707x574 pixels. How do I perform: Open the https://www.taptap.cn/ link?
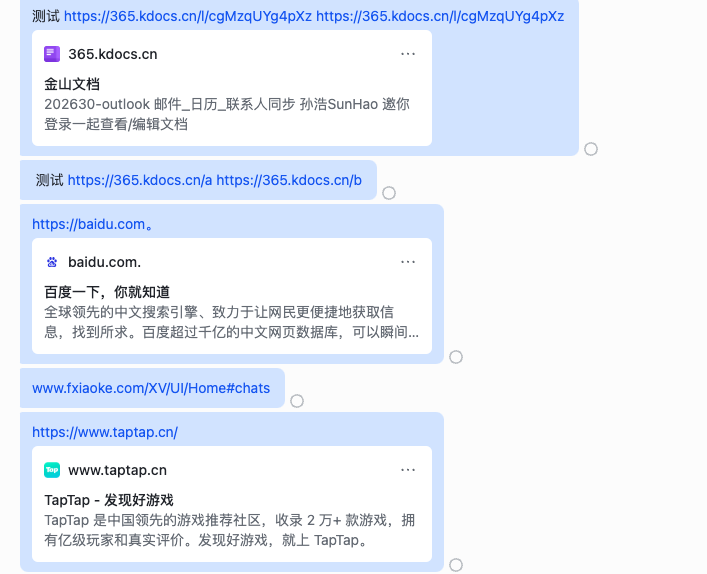pyautogui.click(x=105, y=432)
